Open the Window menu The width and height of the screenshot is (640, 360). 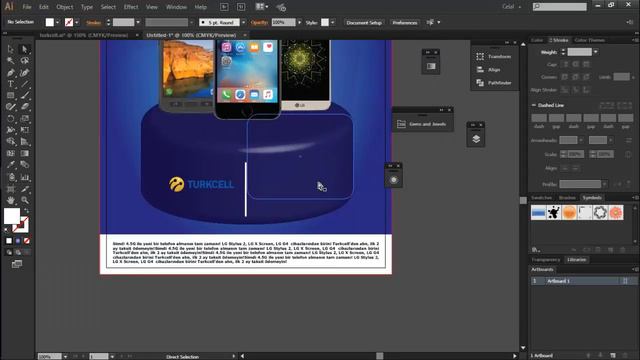[176, 7]
